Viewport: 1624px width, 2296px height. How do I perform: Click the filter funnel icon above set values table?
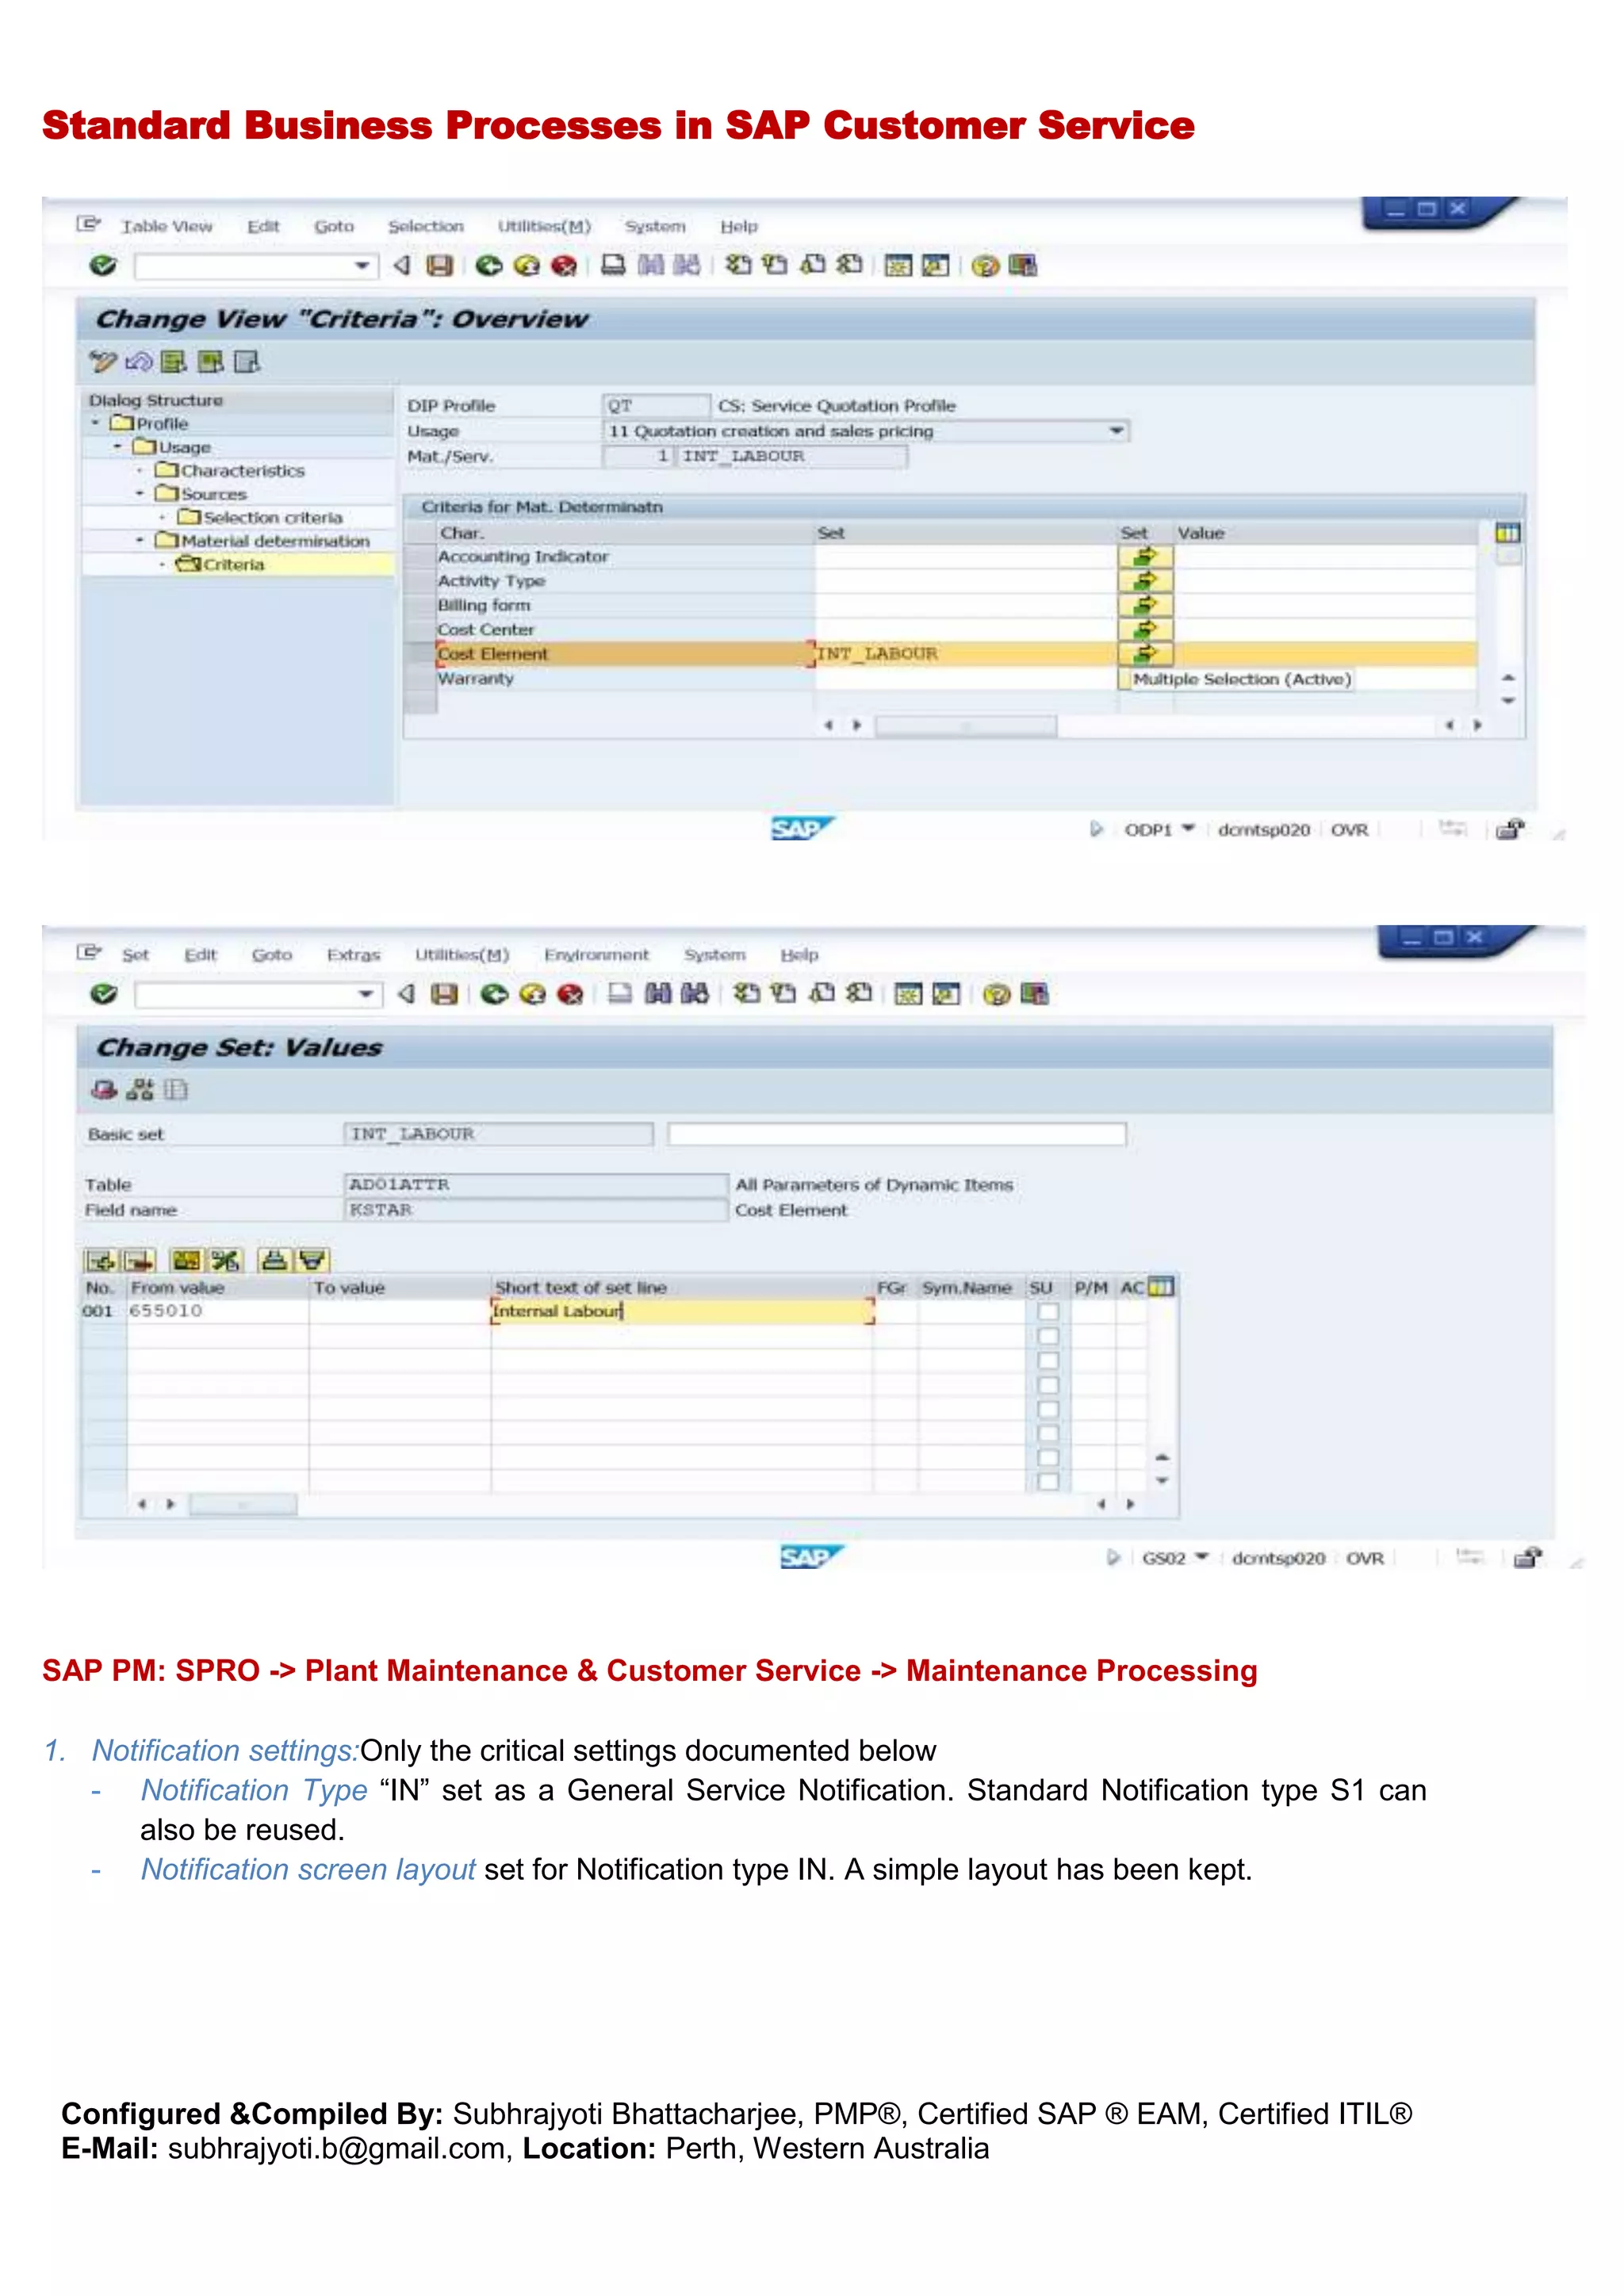pos(312,1261)
